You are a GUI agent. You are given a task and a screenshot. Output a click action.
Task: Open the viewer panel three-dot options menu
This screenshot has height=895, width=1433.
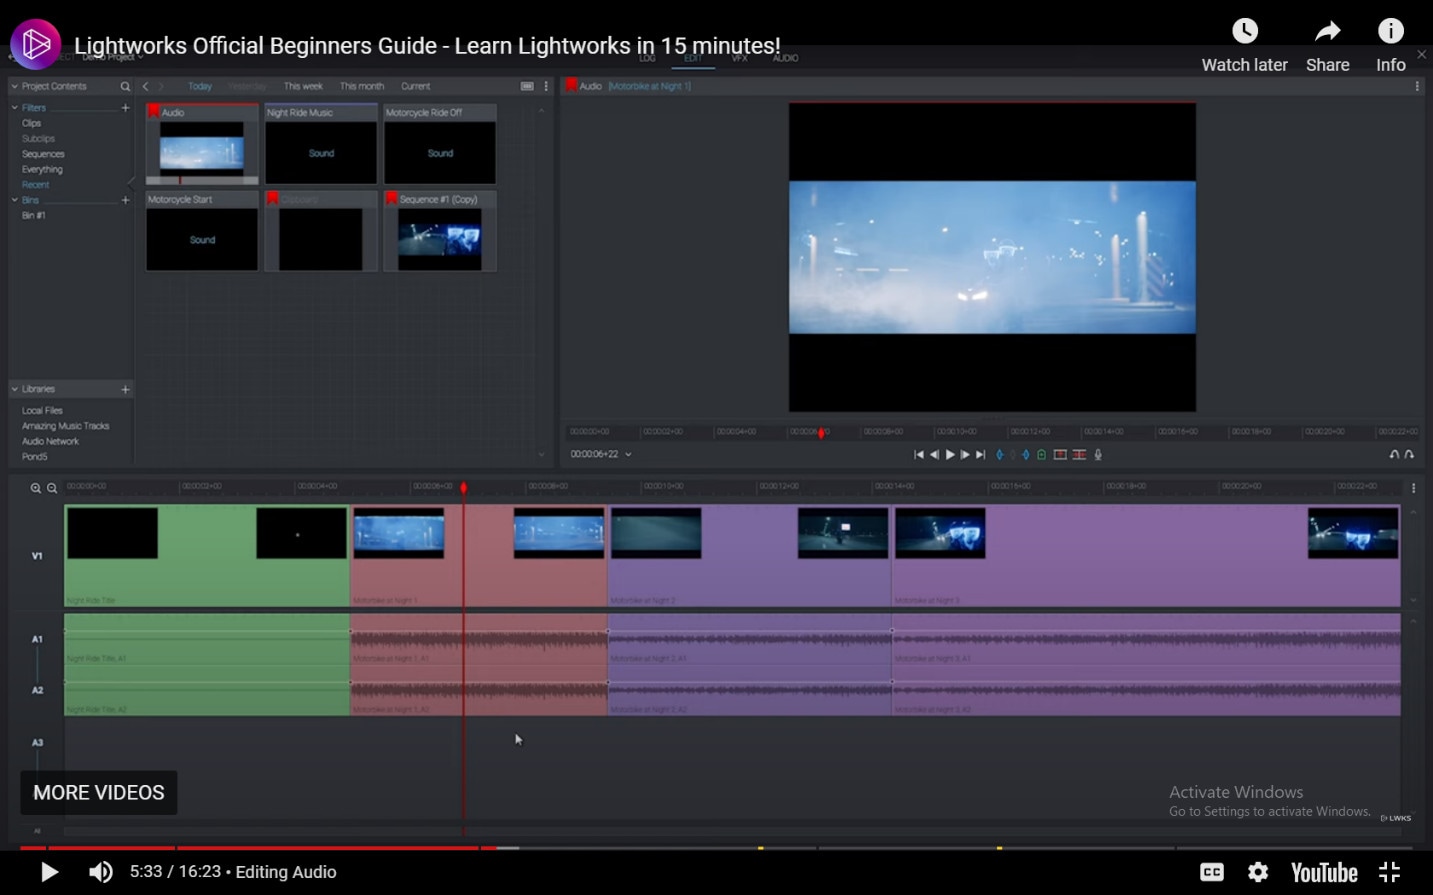[1417, 87]
